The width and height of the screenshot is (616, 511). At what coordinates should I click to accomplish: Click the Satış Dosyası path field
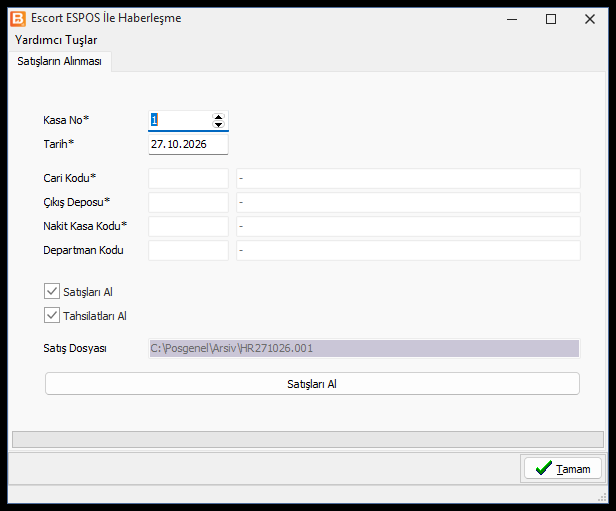point(364,348)
